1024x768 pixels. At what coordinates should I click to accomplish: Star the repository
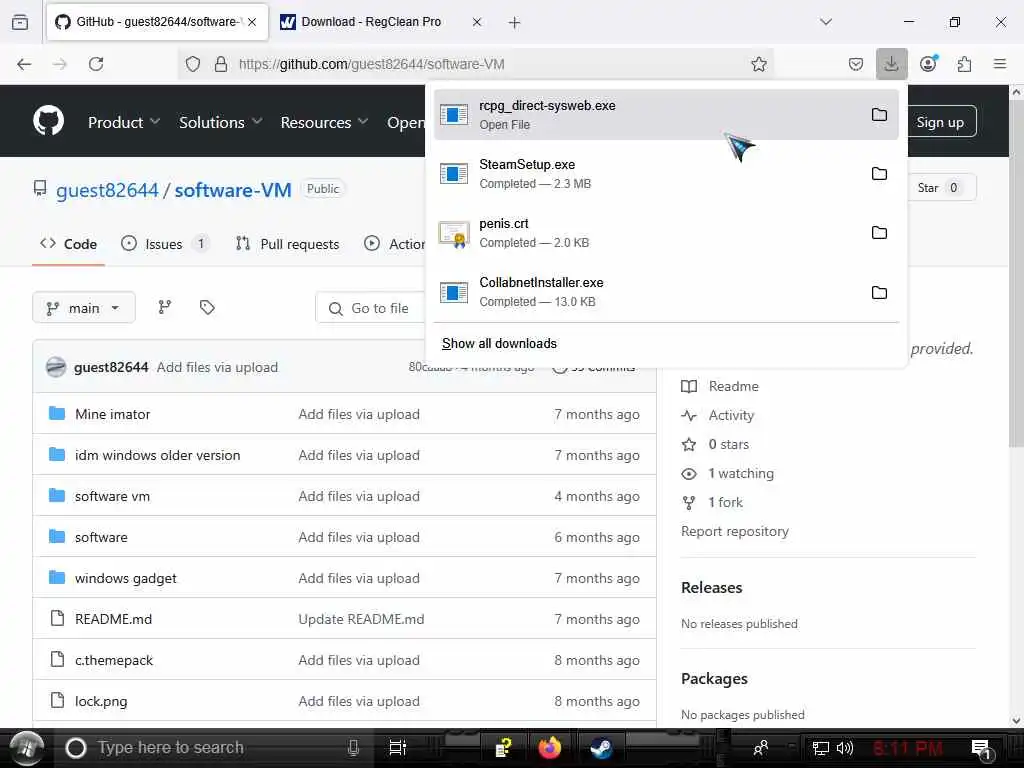(x=937, y=188)
